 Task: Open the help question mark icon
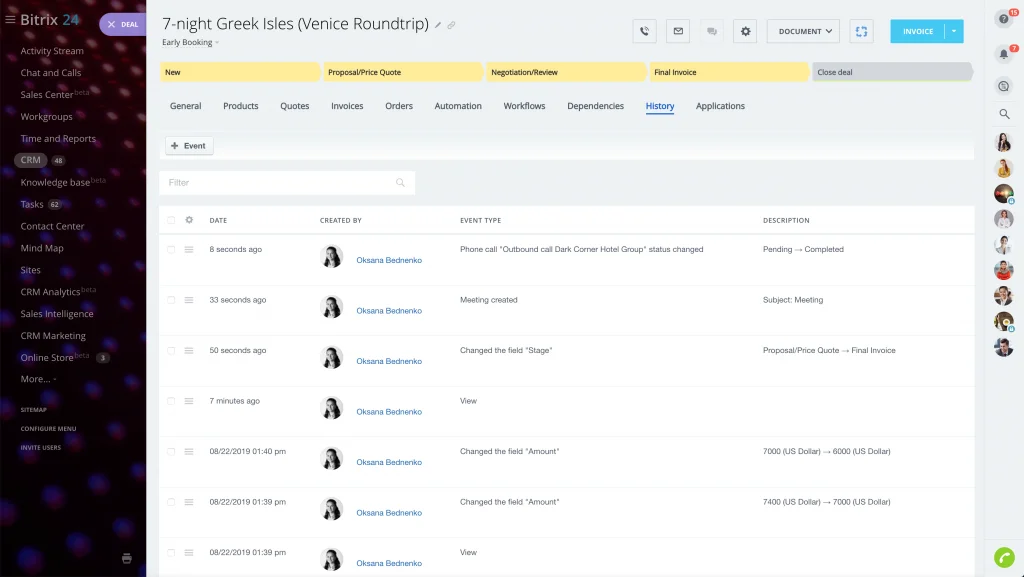1004,18
